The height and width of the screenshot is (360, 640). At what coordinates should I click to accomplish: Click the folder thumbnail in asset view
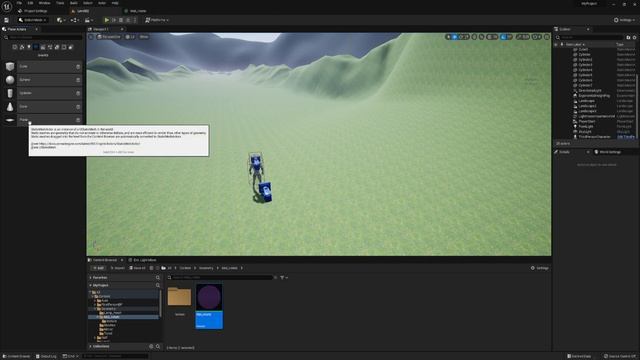[x=180, y=297]
